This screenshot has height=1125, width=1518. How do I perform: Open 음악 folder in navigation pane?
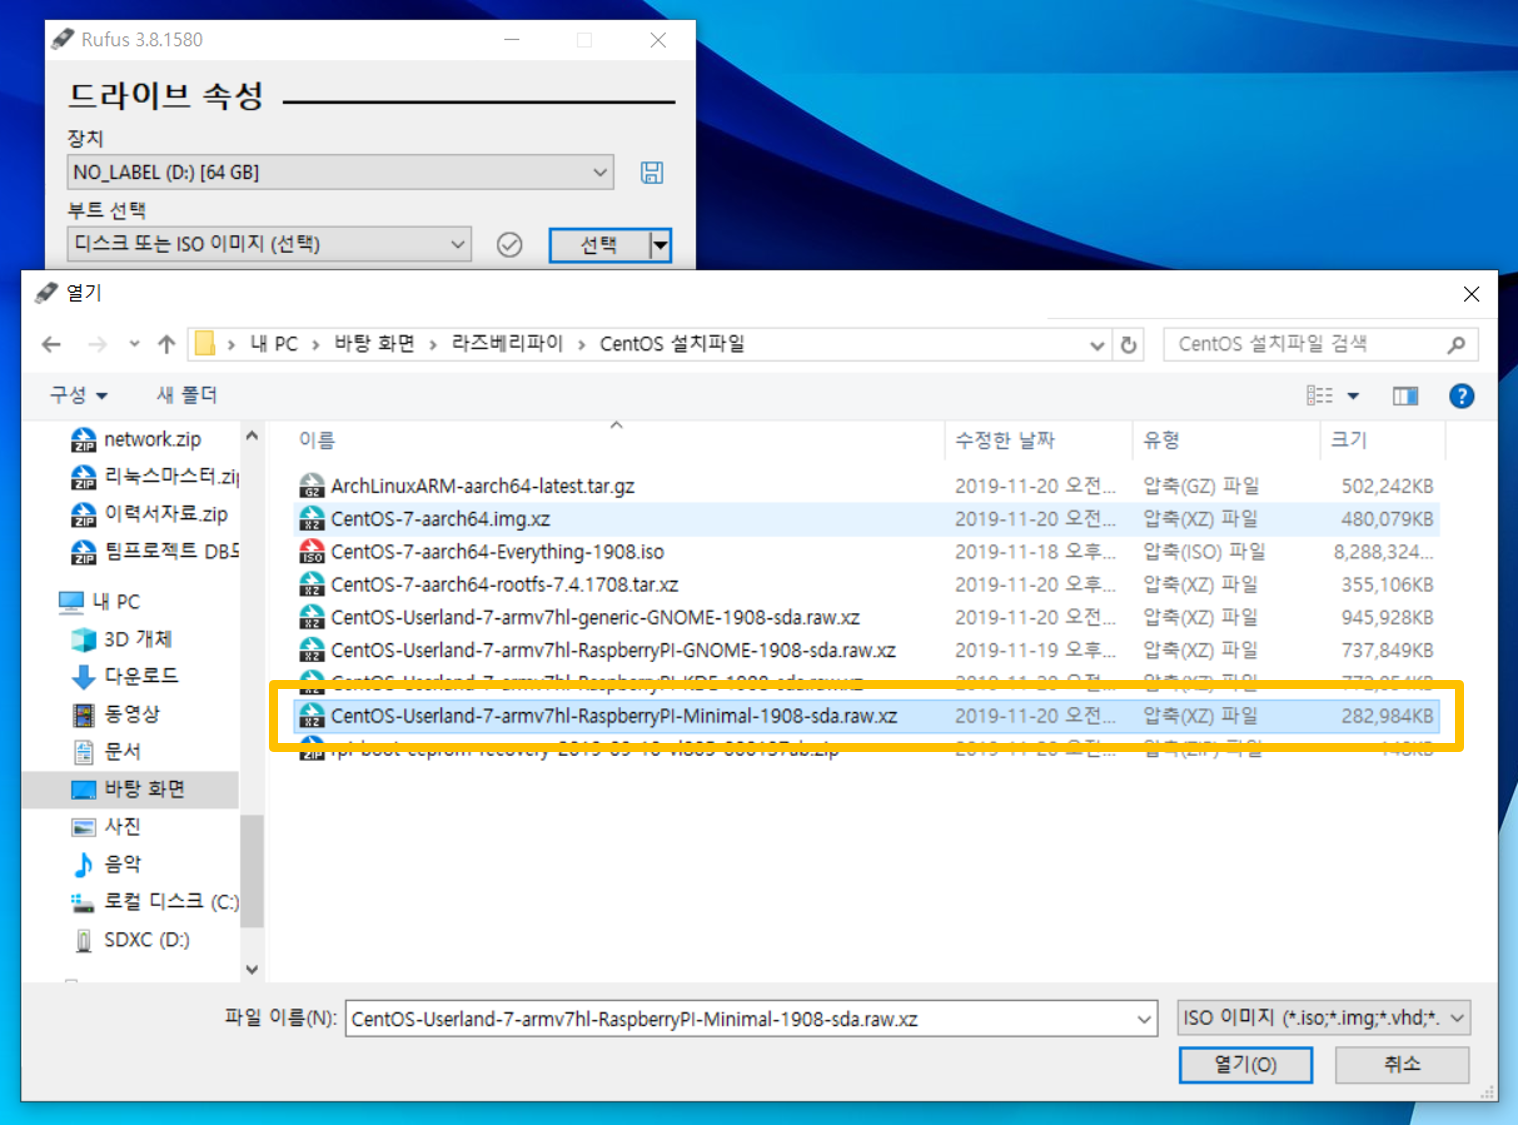106,864
